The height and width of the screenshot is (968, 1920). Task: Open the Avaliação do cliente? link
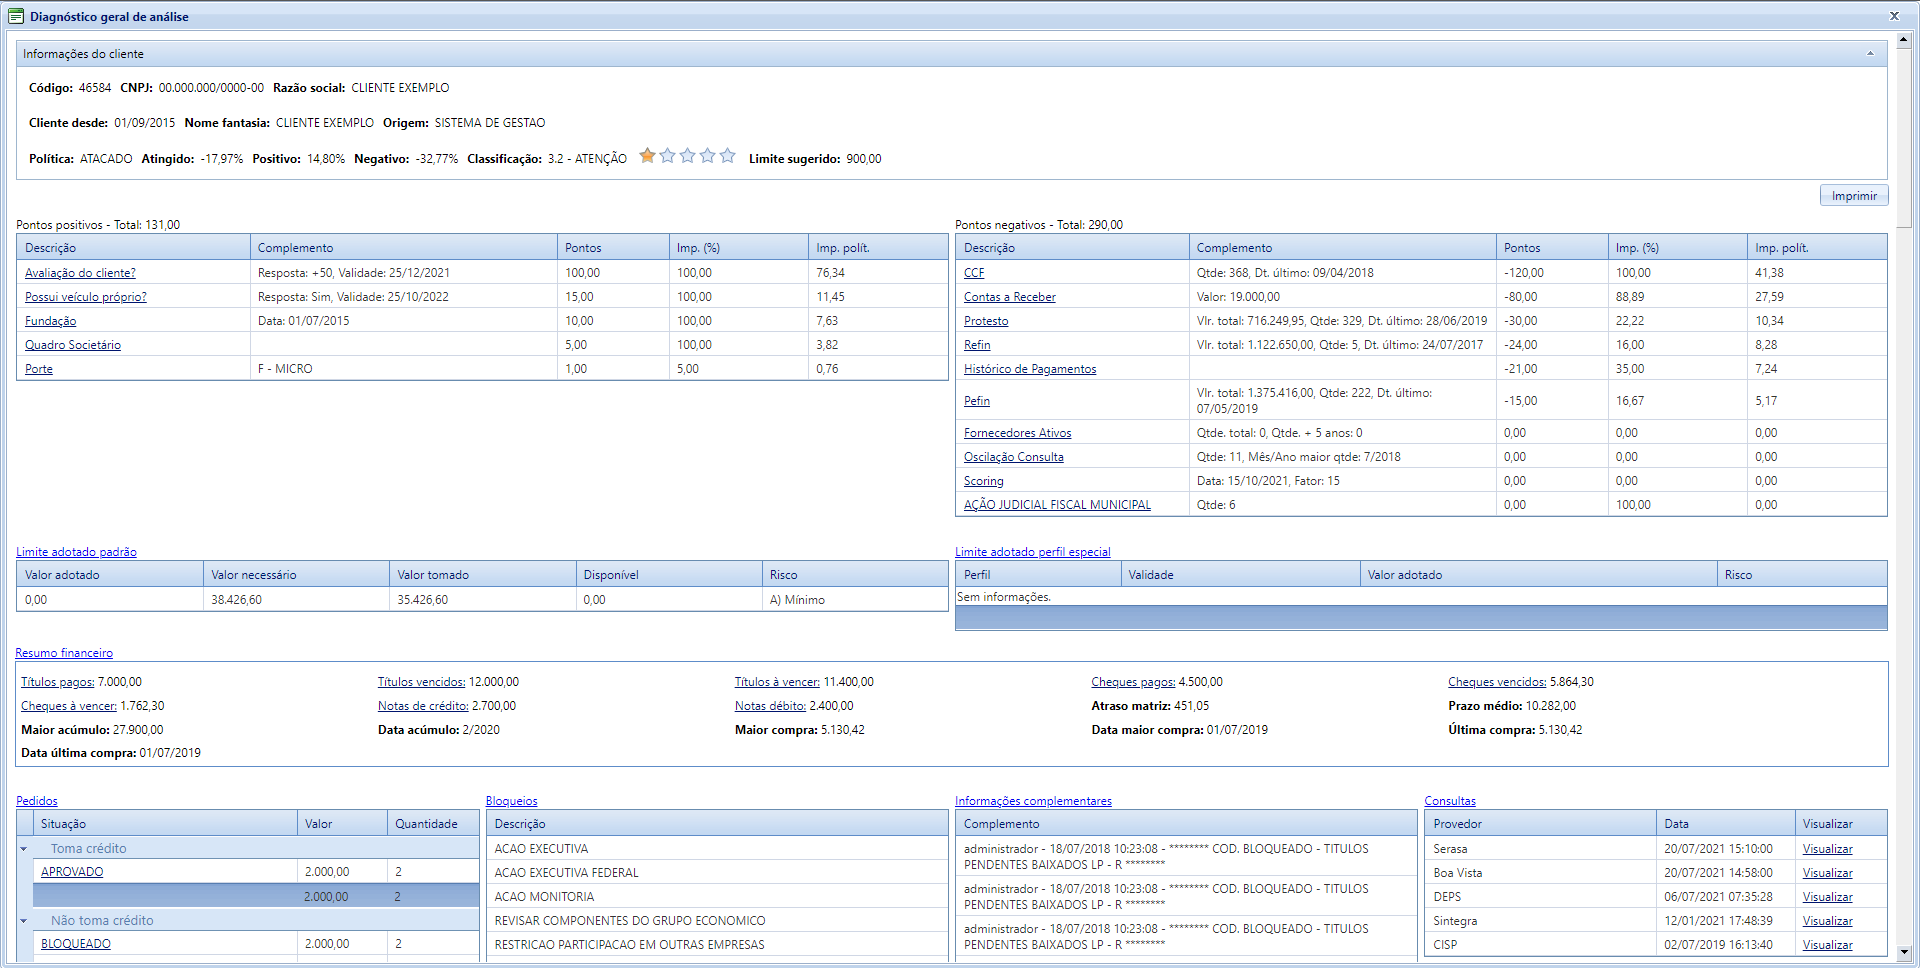[80, 273]
